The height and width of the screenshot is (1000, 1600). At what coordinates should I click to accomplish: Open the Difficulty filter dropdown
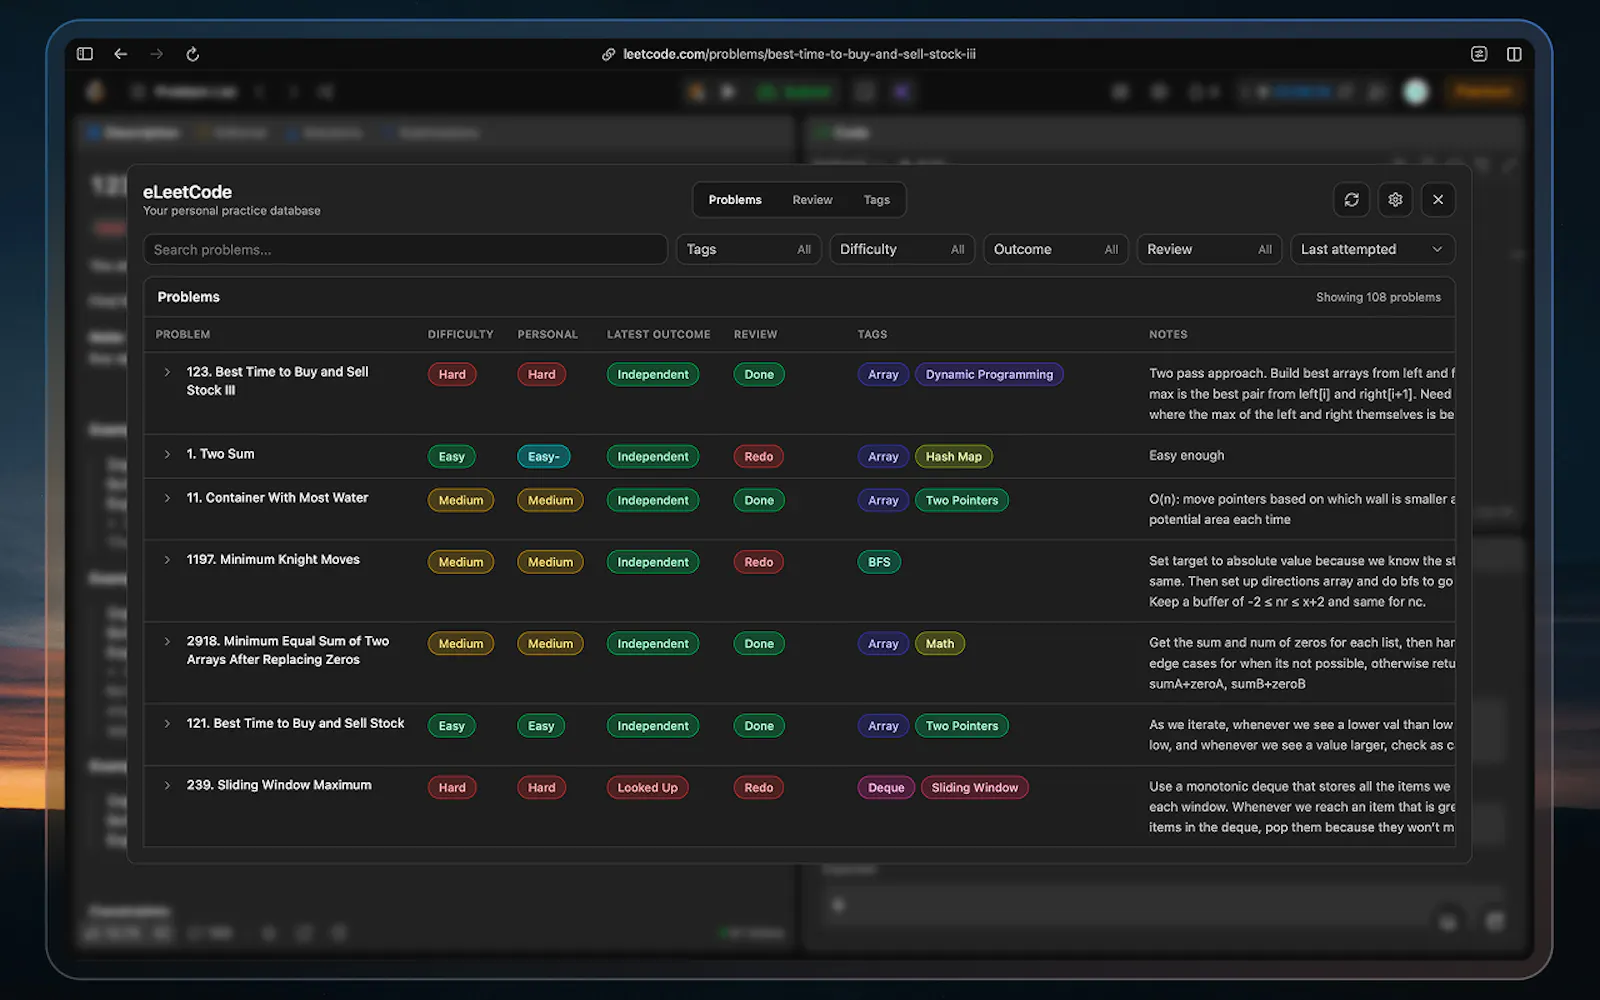click(902, 249)
